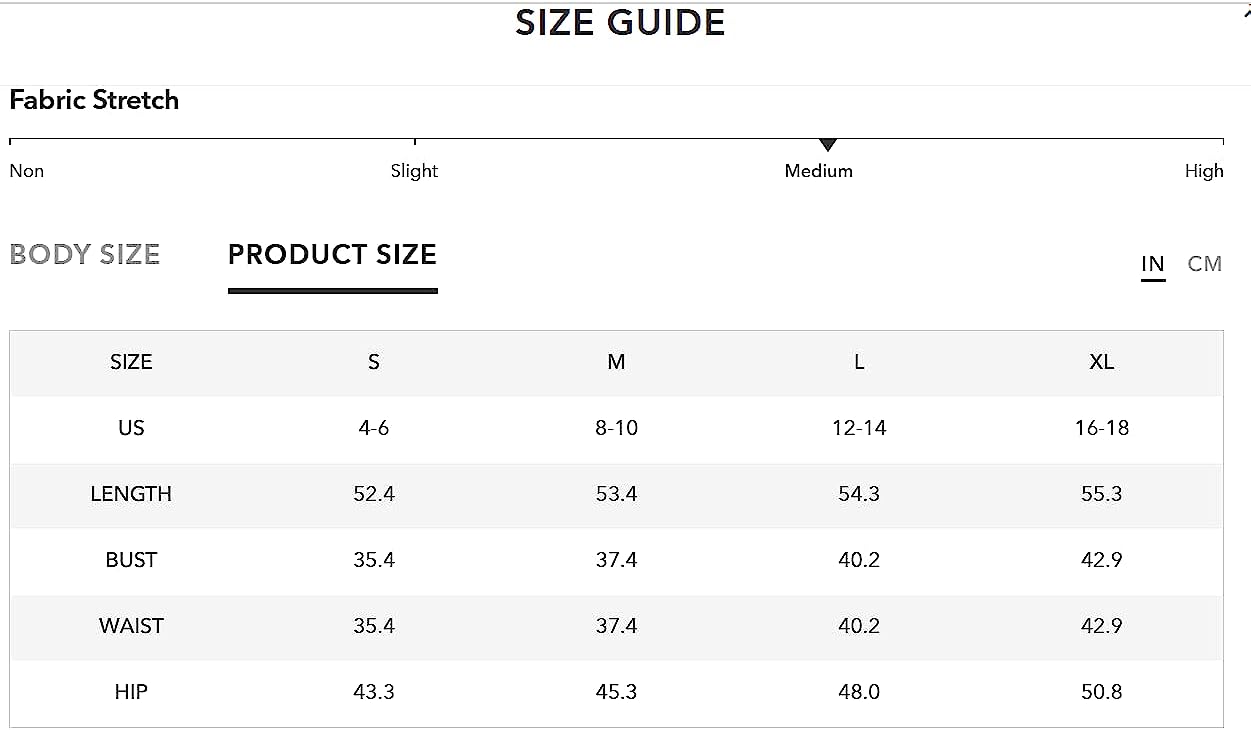Select the S size column header
The height and width of the screenshot is (730, 1251).
(374, 362)
